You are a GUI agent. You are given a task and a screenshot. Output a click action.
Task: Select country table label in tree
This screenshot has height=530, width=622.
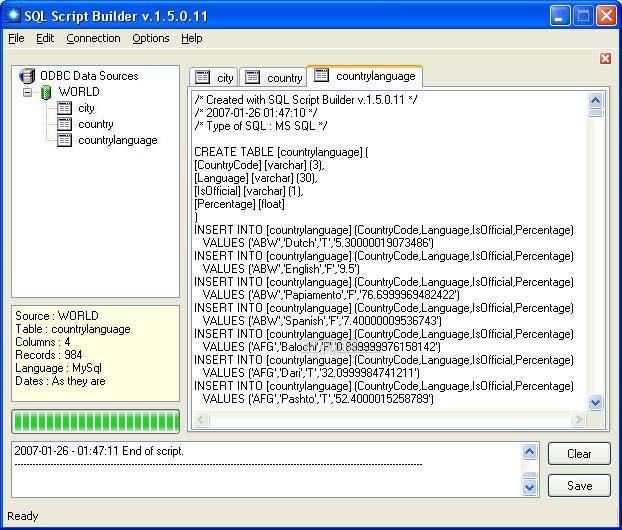96,125
